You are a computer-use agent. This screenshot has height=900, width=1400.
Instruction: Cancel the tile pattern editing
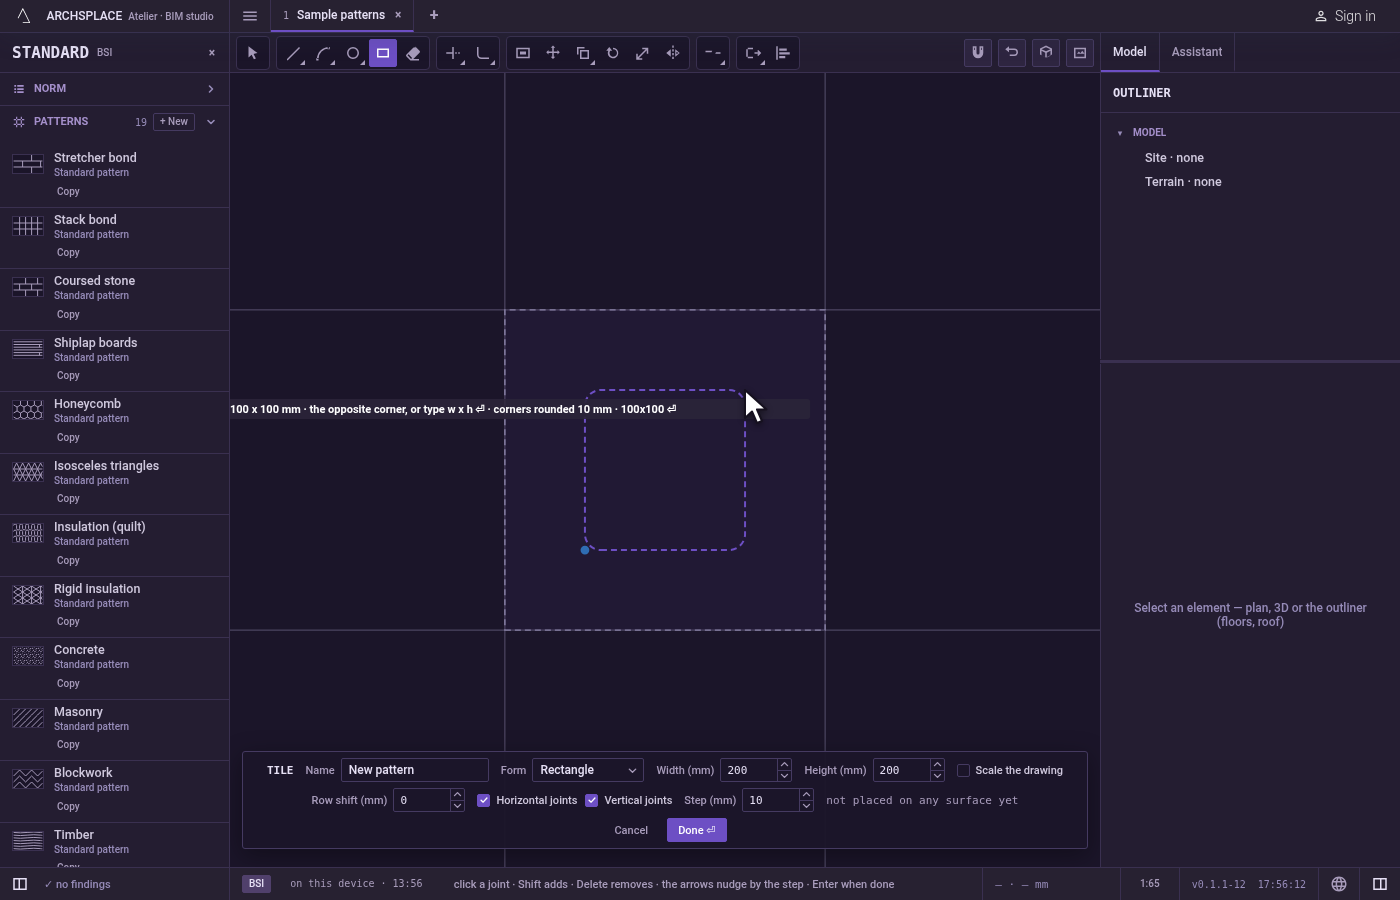point(631,830)
